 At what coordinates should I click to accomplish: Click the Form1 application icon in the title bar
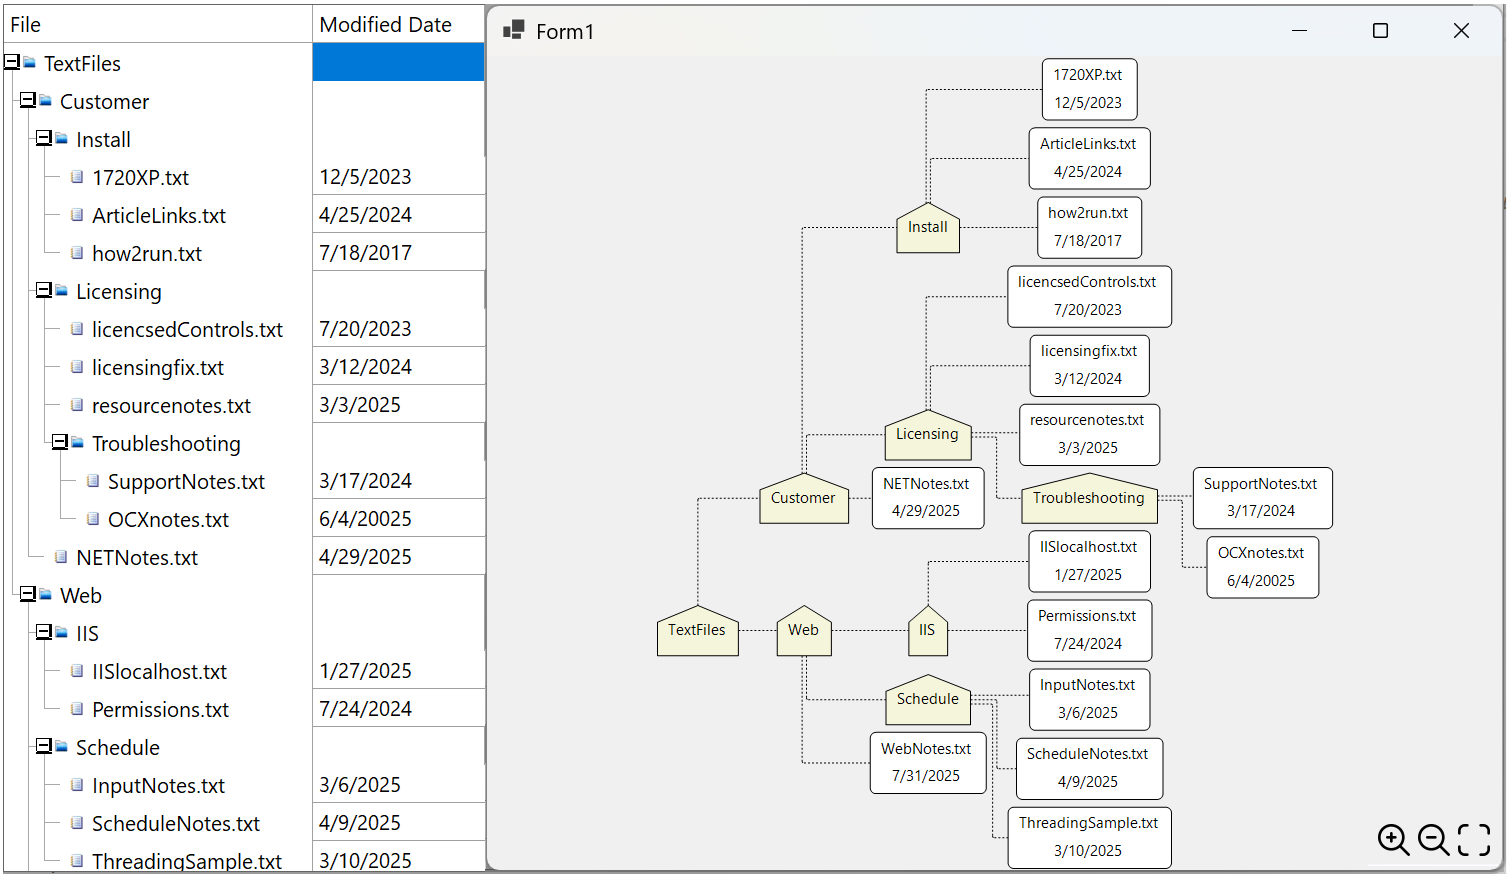click(x=513, y=30)
